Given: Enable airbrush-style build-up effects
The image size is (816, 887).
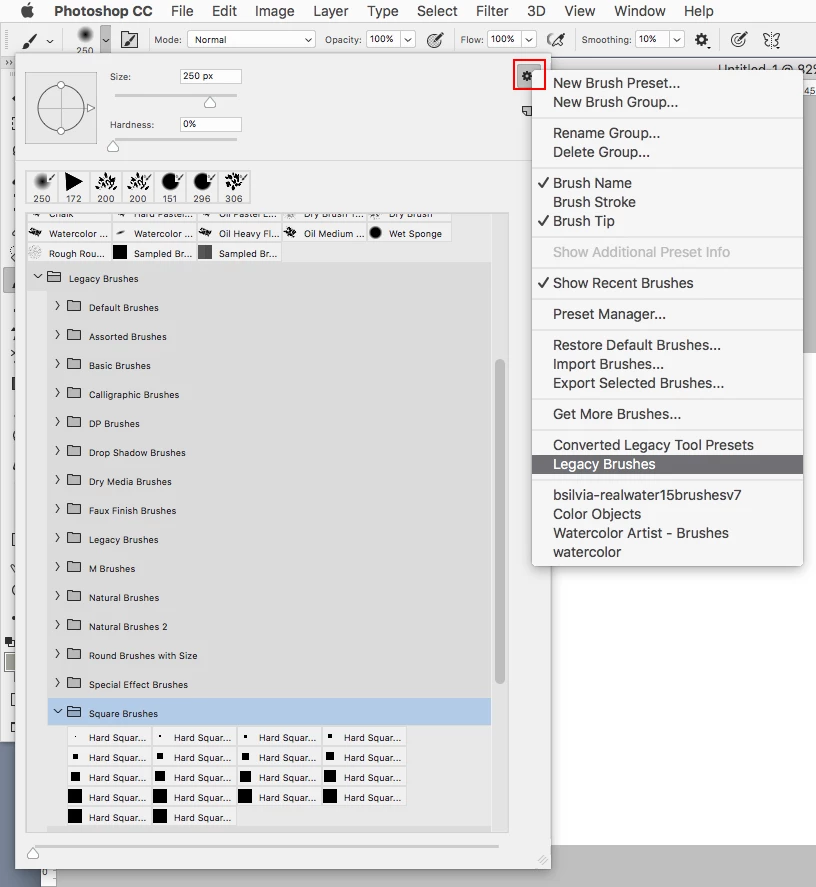Looking at the screenshot, I should pos(556,40).
